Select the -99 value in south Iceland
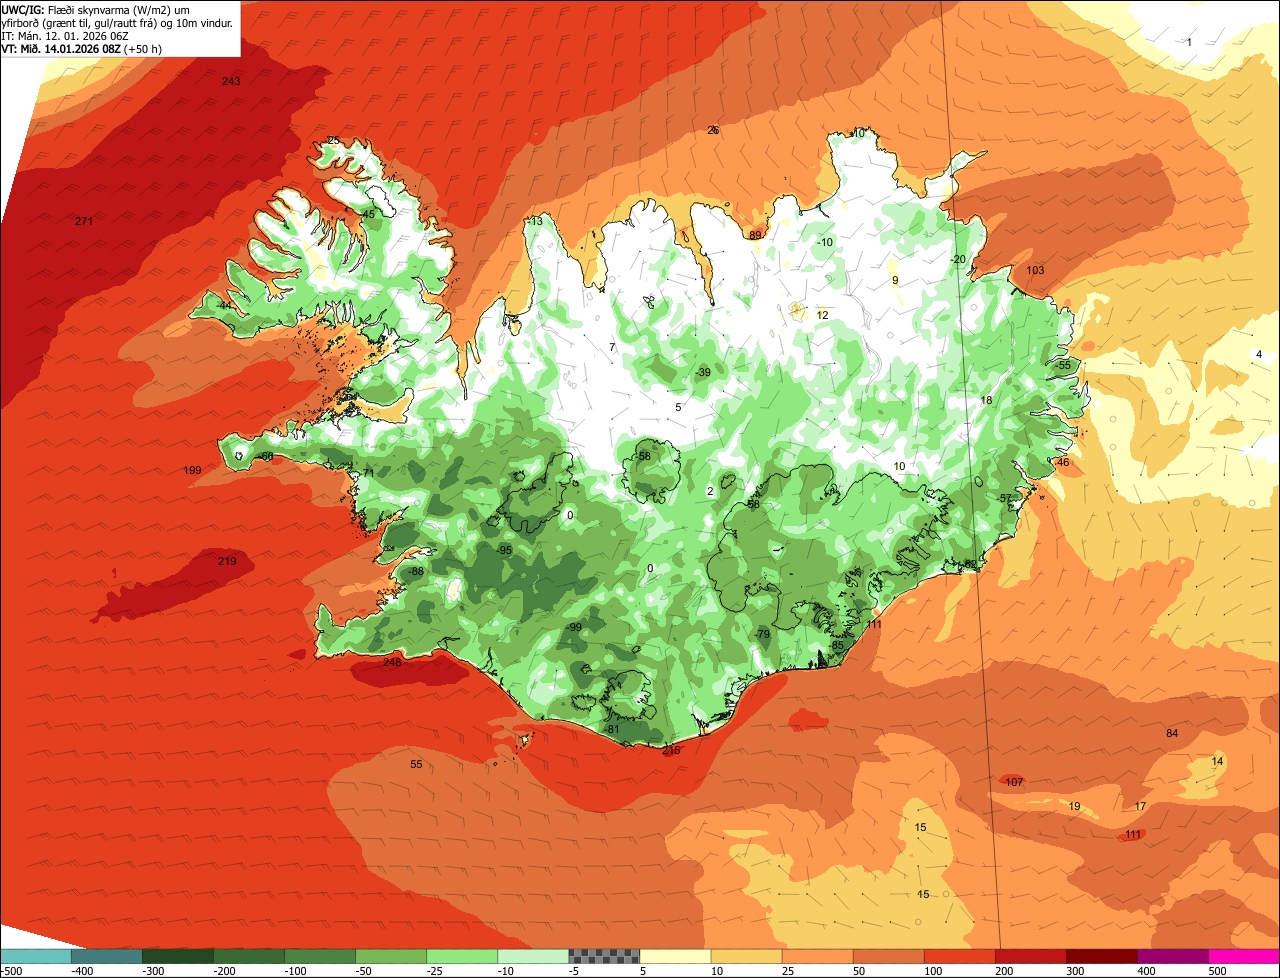 [x=572, y=627]
